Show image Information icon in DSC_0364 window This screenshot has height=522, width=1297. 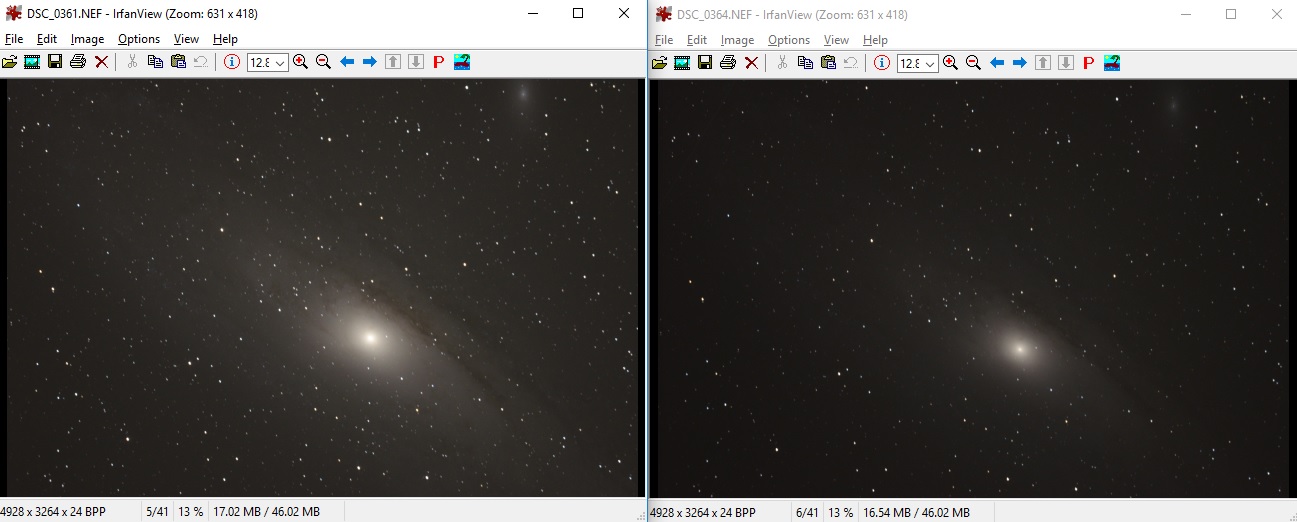(x=882, y=62)
